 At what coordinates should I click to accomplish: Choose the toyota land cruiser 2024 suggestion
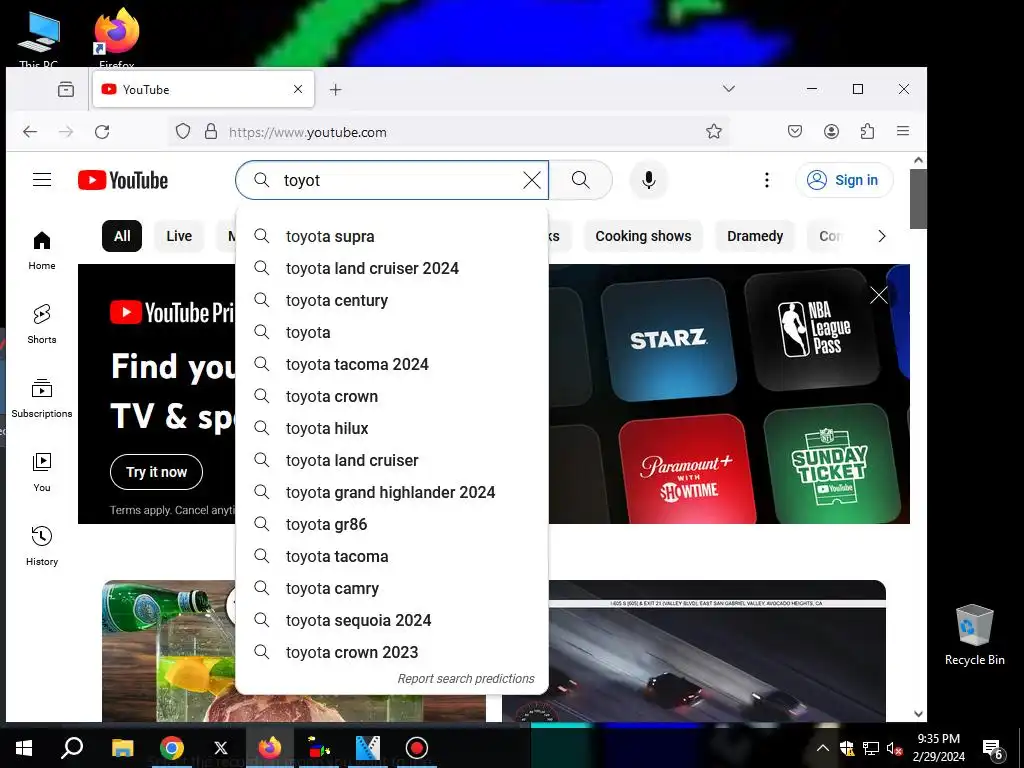[x=392, y=268]
